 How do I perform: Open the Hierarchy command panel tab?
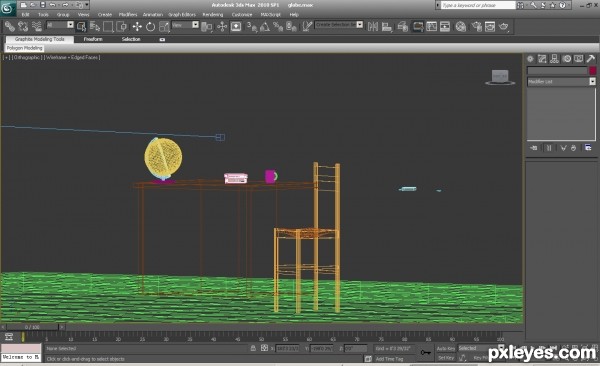(x=554, y=59)
